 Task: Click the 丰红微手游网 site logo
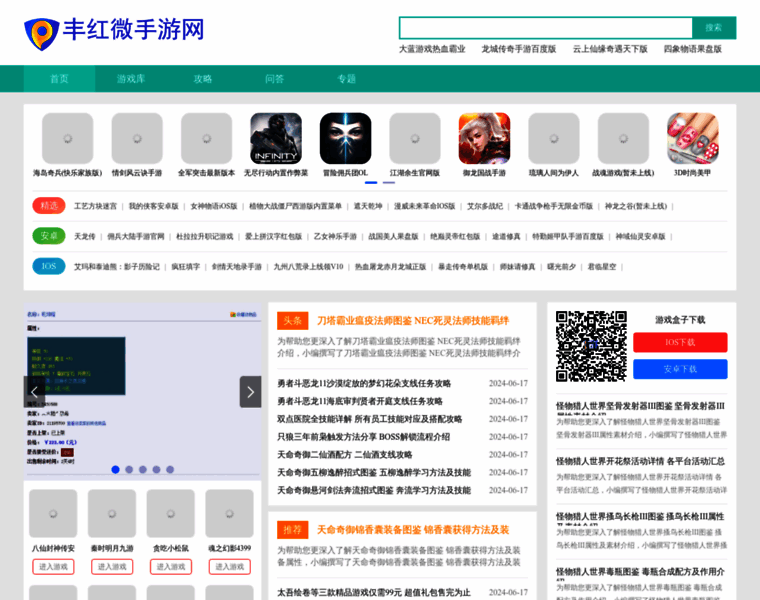coord(114,32)
